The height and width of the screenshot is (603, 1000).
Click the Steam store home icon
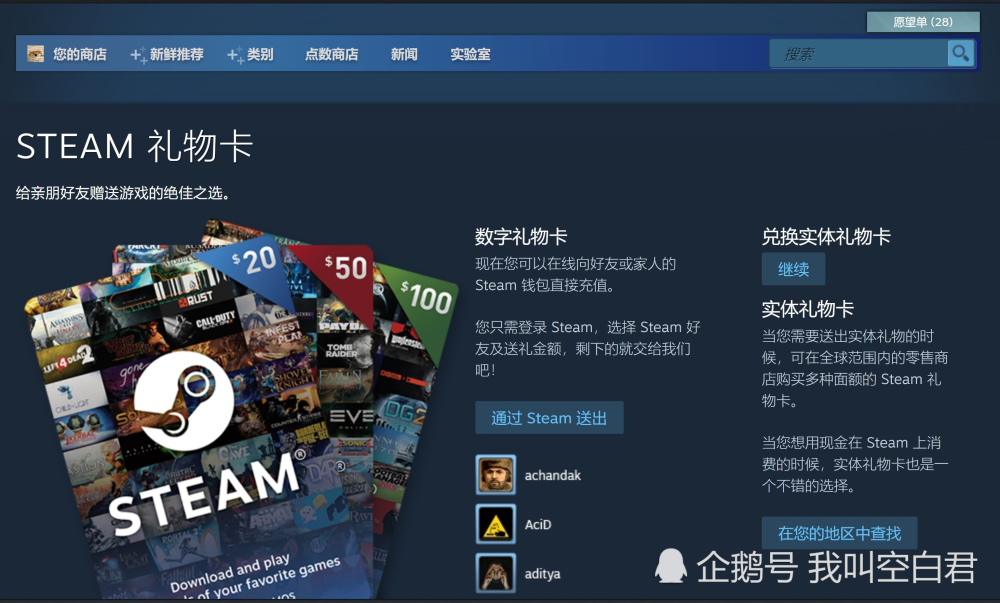[x=34, y=54]
